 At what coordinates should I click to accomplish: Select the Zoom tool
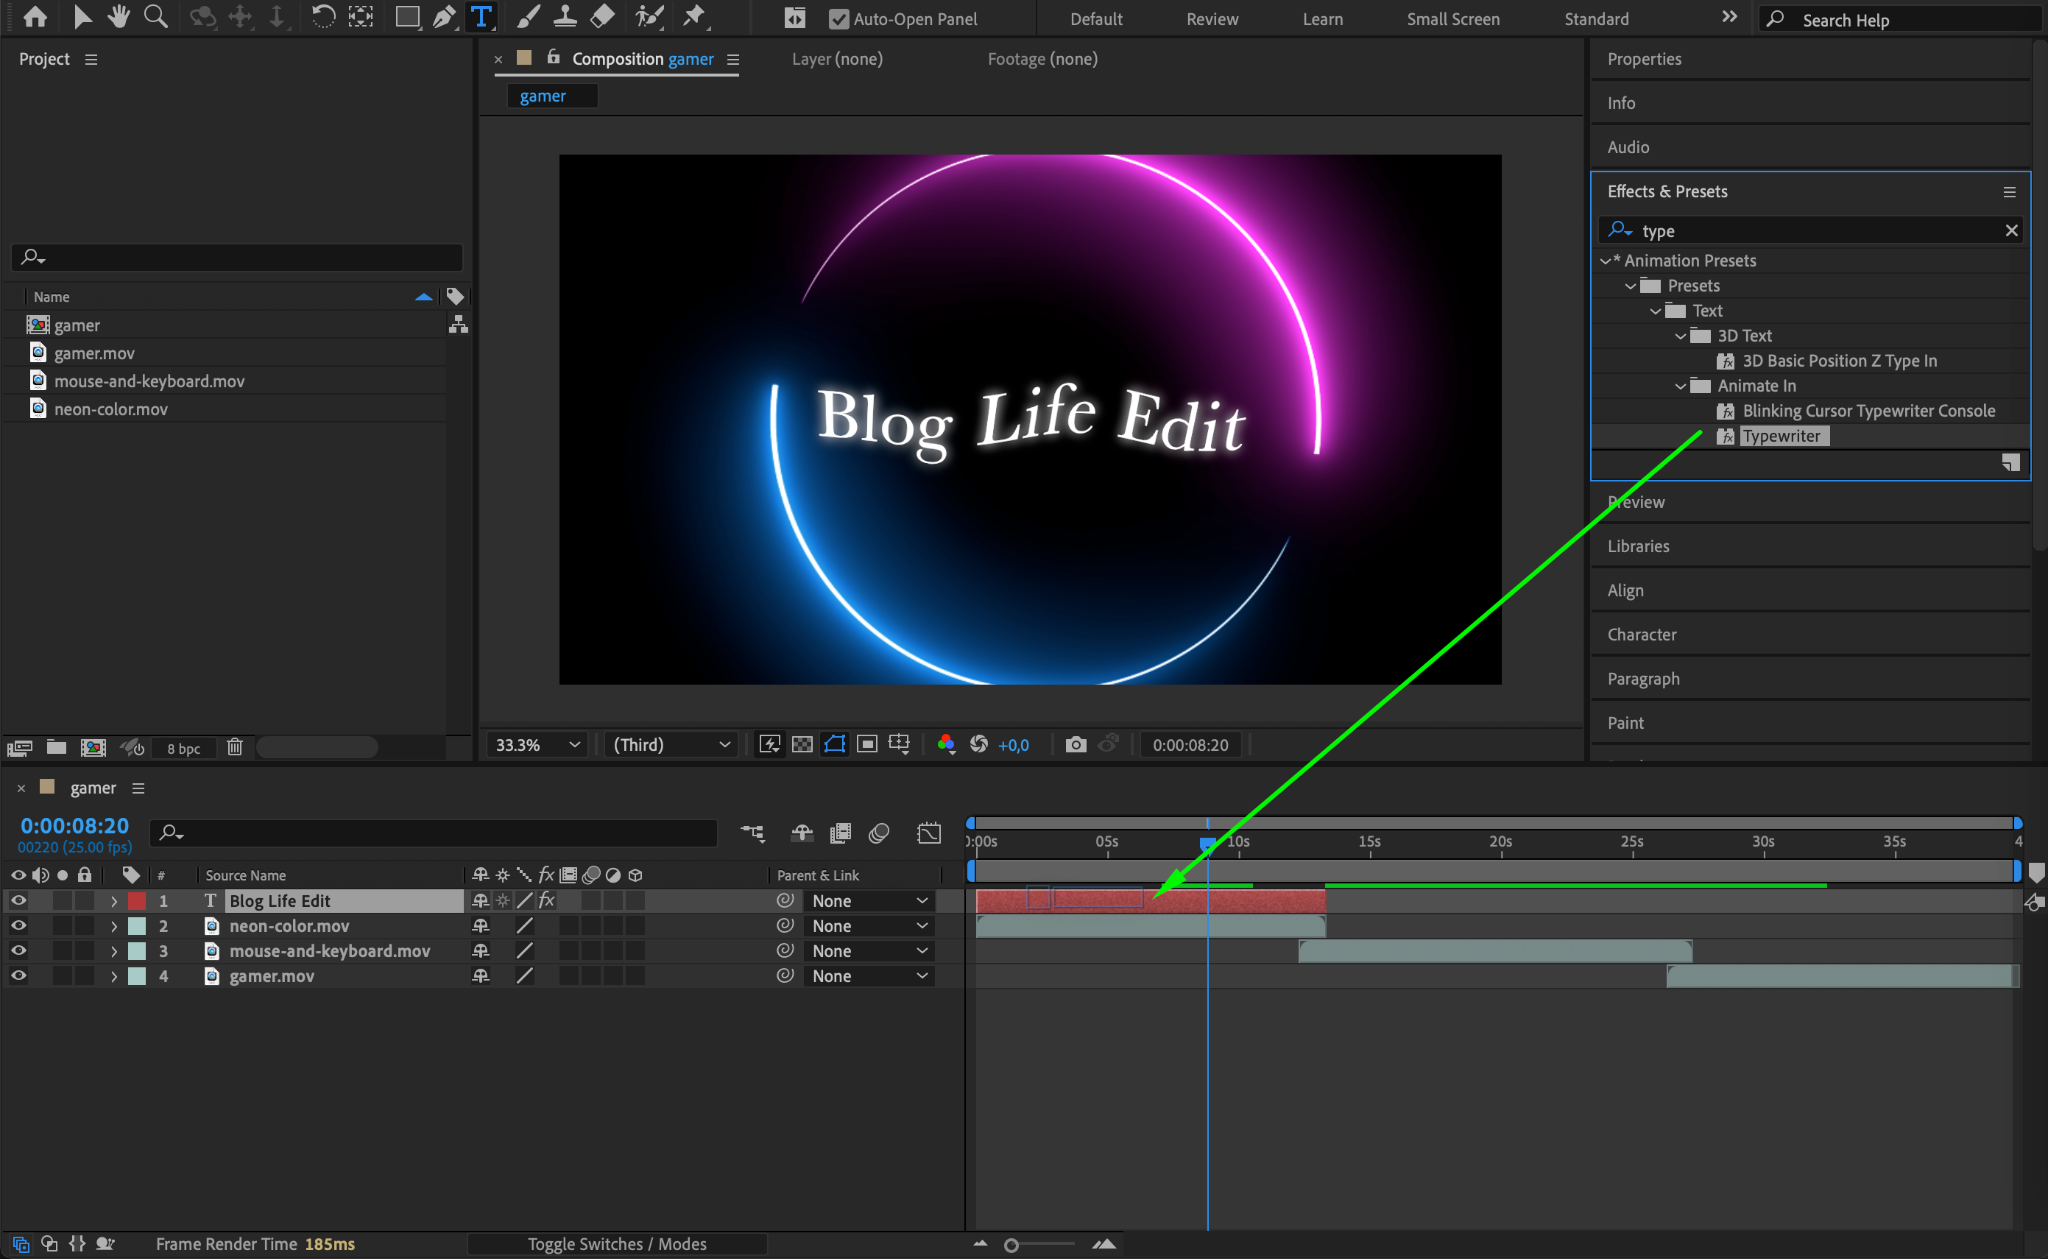point(156,17)
